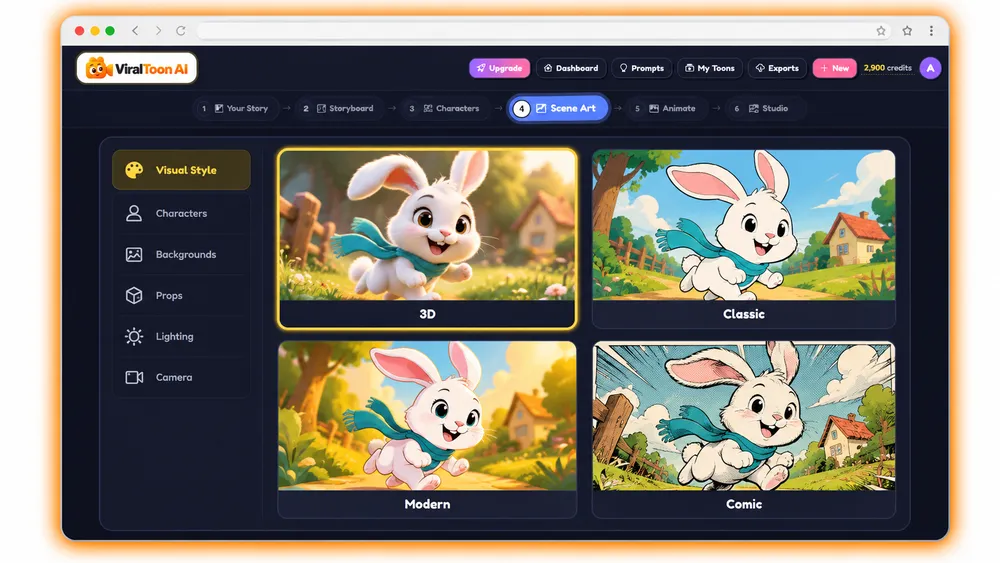
Task: Click the video camera icon beside Camera
Action: [134, 377]
